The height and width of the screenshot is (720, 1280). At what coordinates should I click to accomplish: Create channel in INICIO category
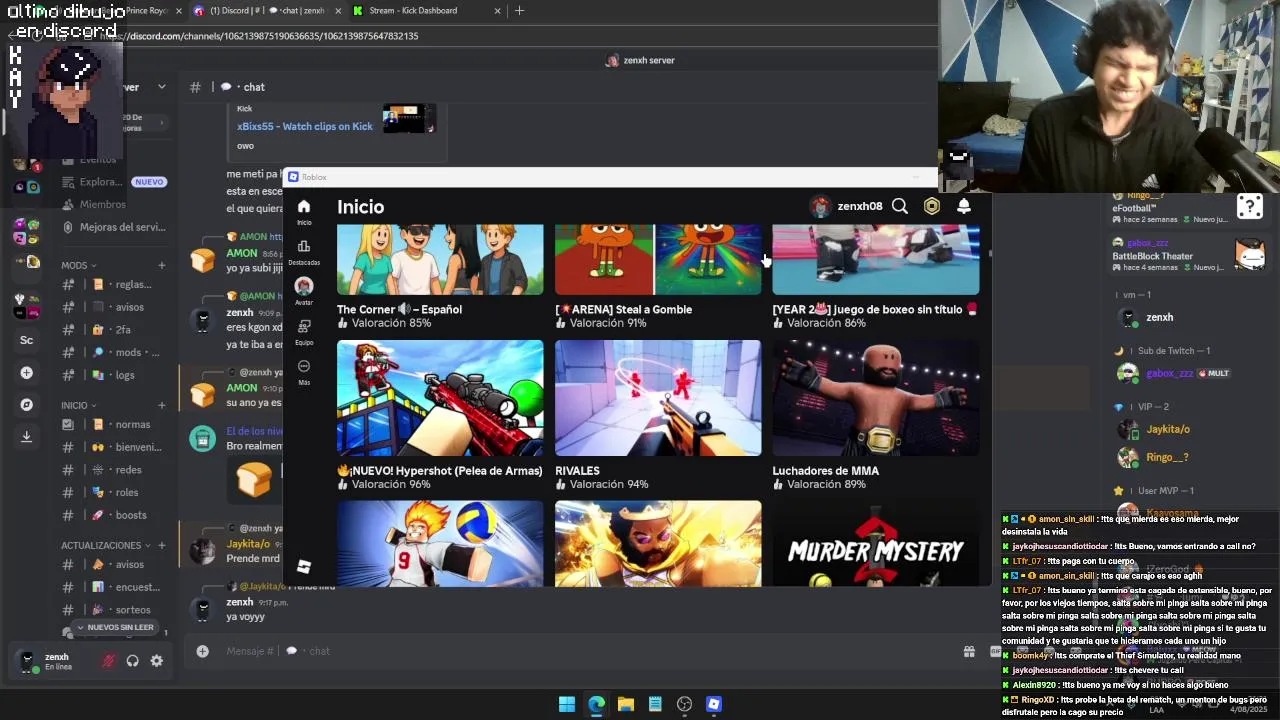(161, 405)
